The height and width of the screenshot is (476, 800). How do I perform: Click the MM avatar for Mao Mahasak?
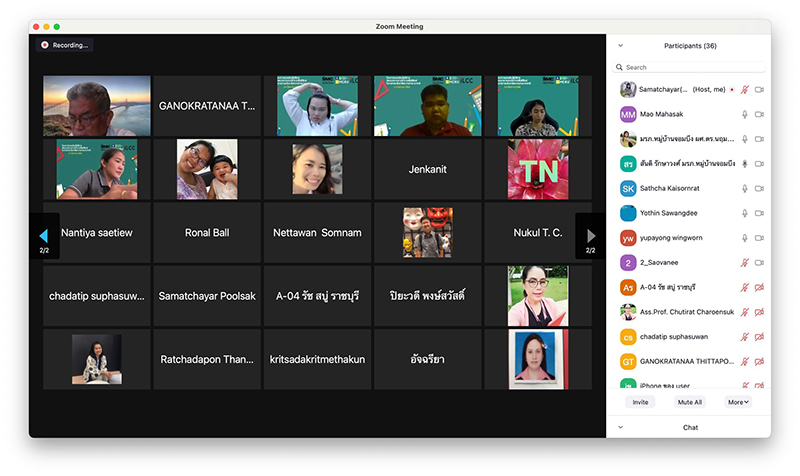pos(628,114)
